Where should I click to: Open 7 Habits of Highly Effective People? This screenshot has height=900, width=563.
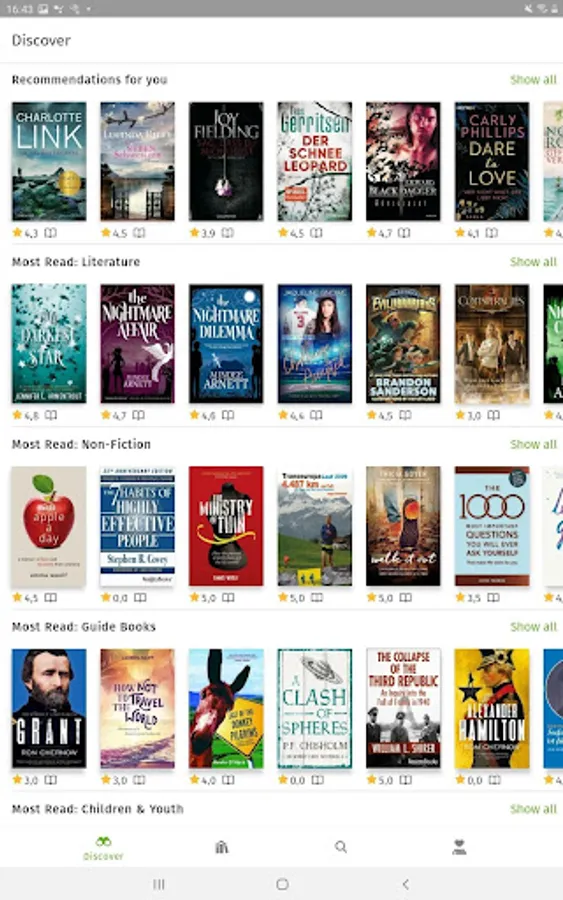coord(137,526)
